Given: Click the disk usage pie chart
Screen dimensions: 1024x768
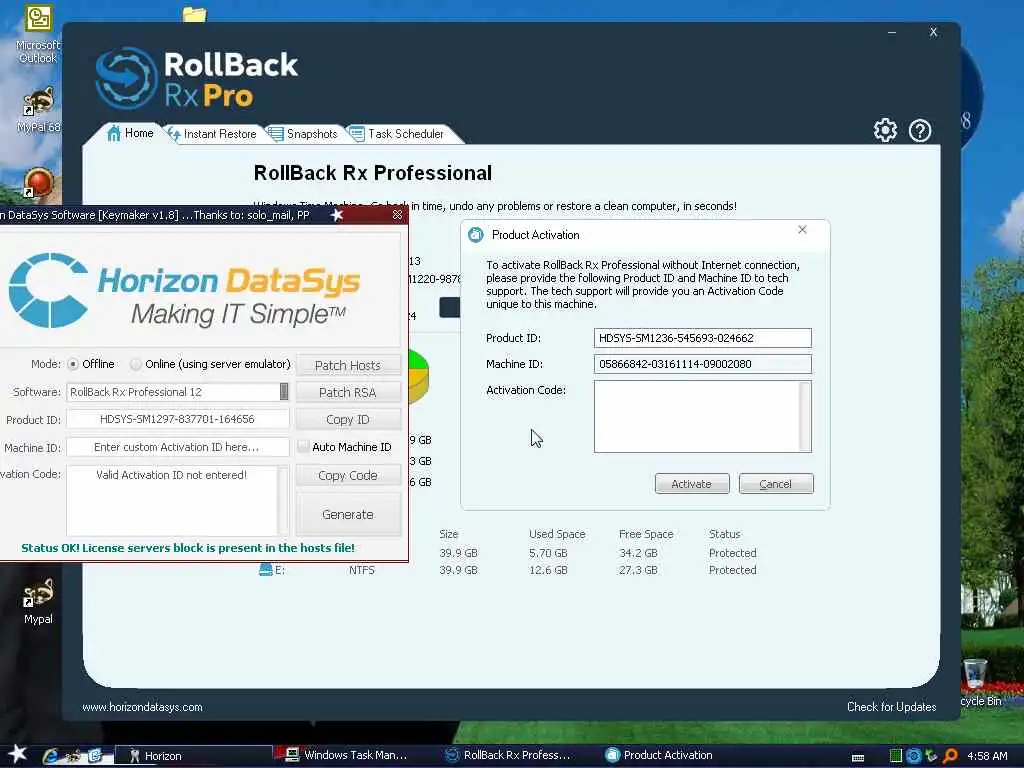Looking at the screenshot, I should pos(418,376).
